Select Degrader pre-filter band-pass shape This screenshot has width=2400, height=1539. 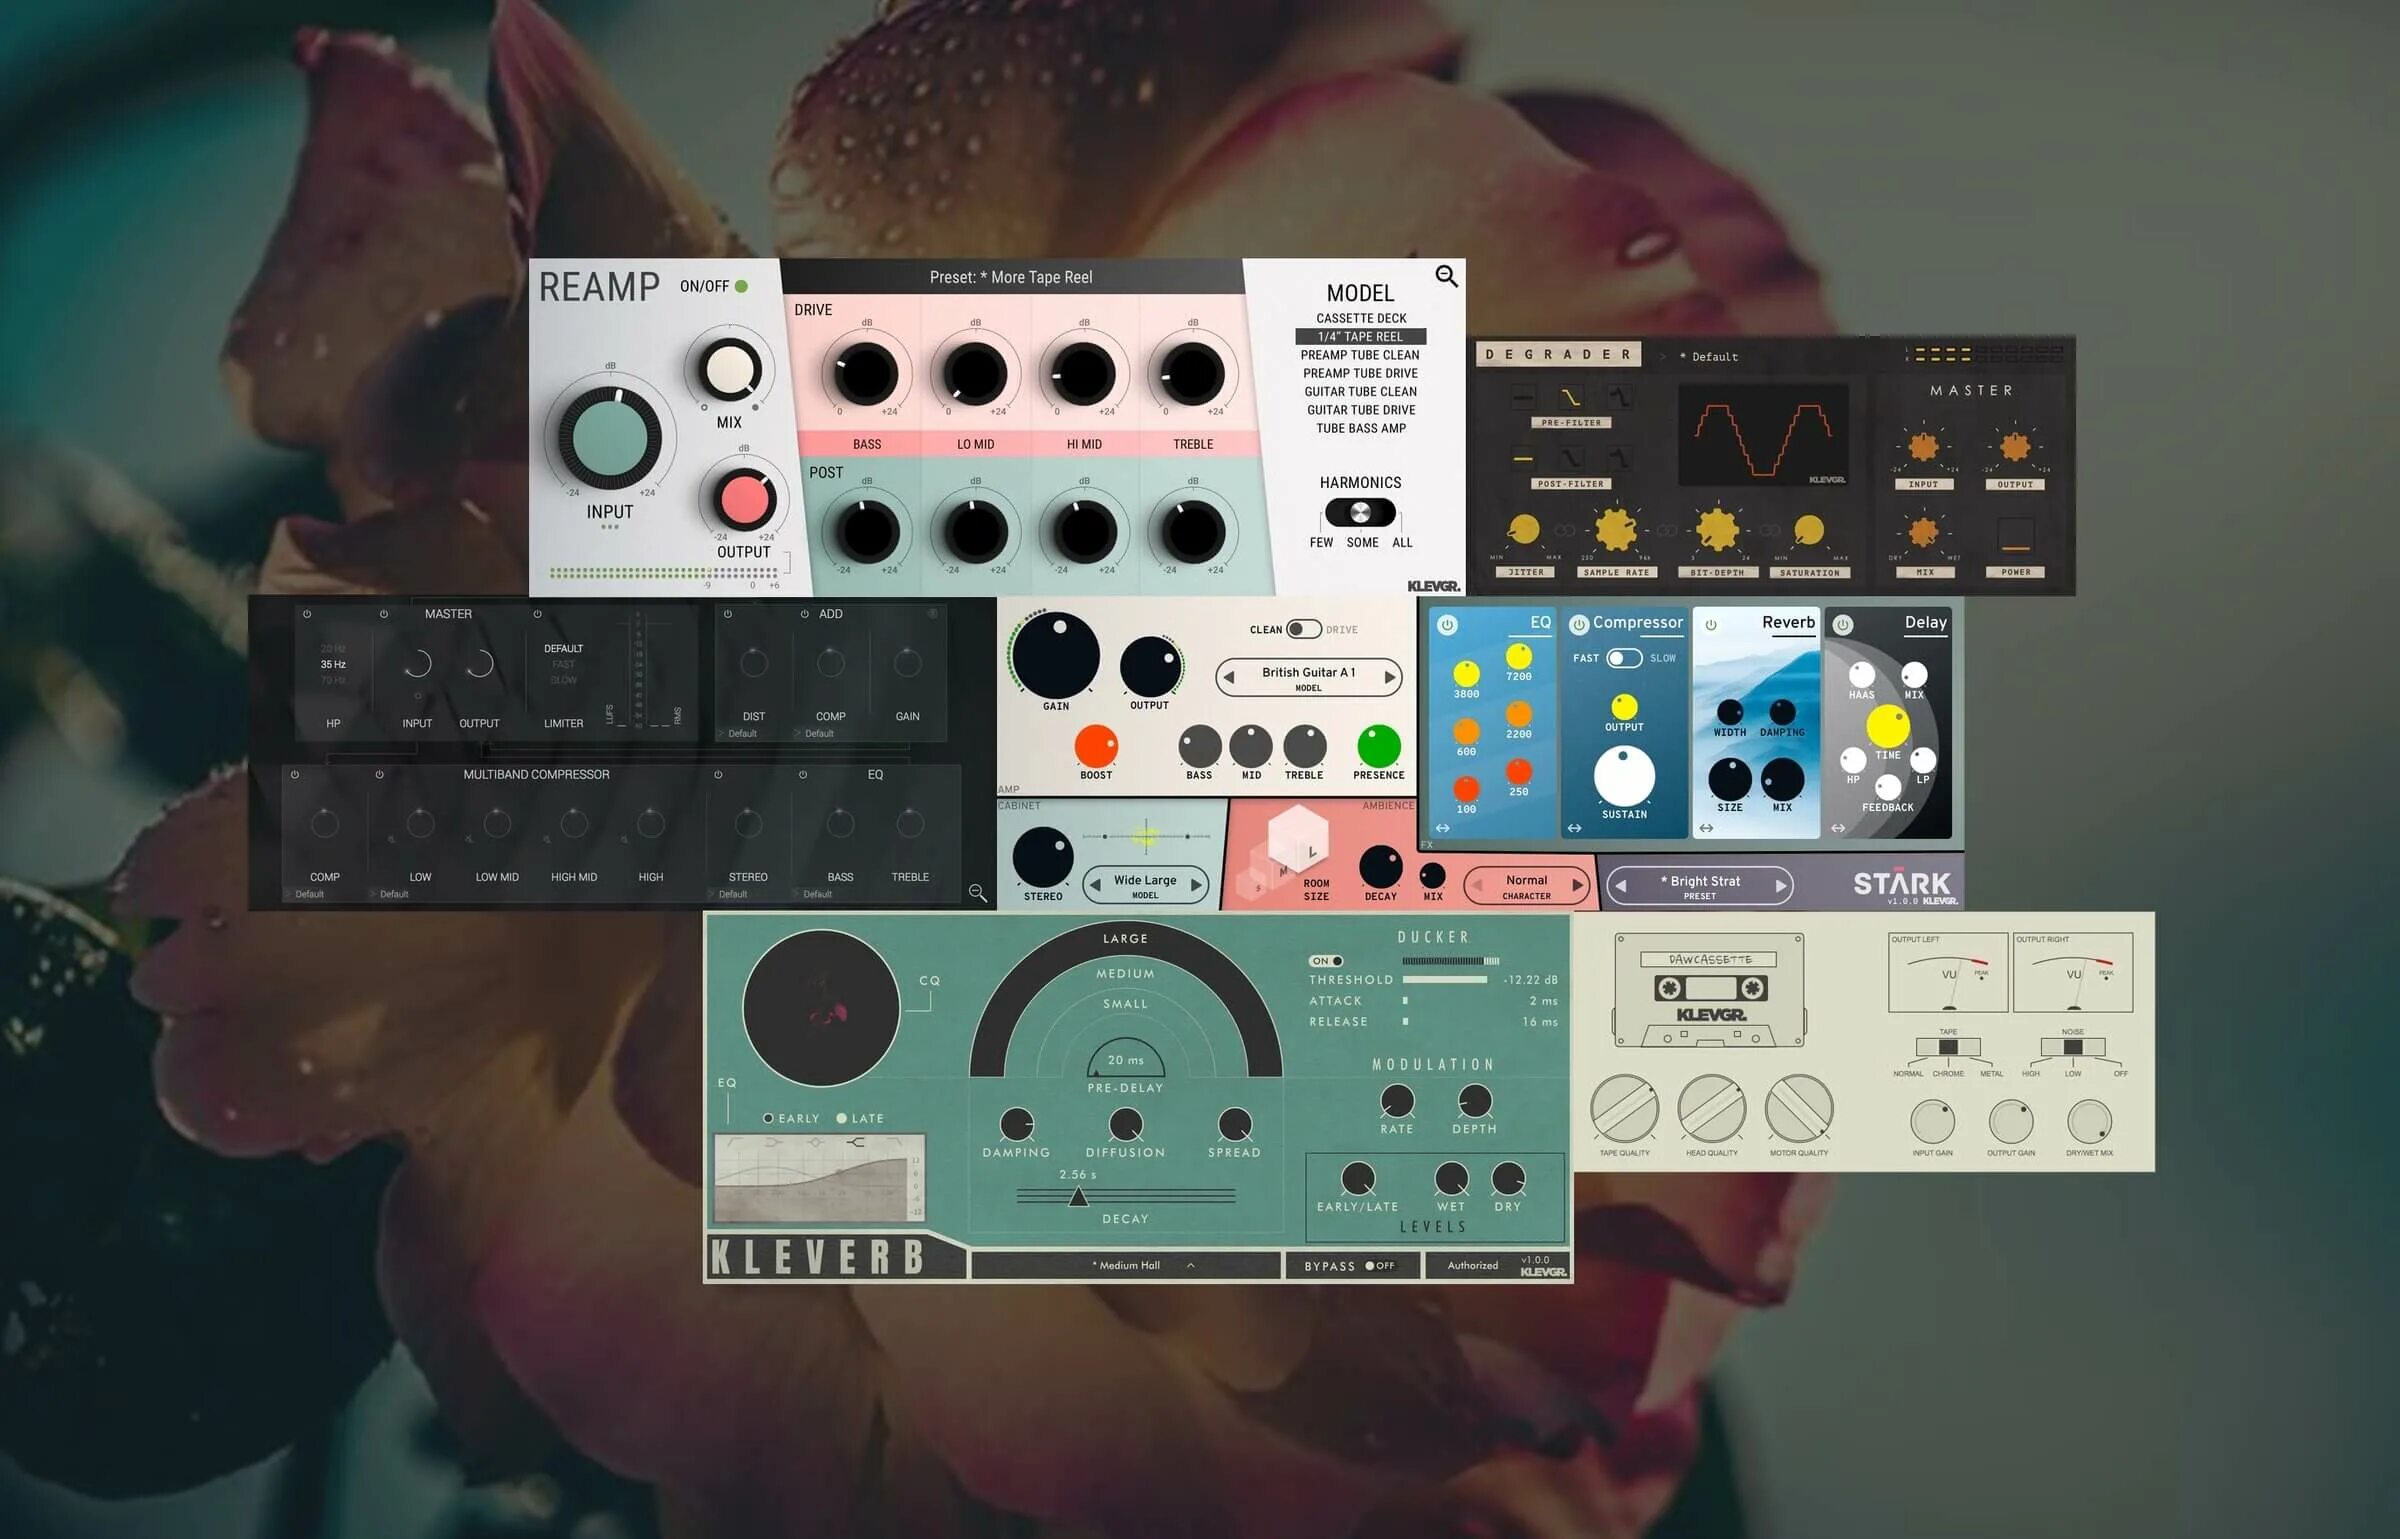pyautogui.click(x=1619, y=398)
